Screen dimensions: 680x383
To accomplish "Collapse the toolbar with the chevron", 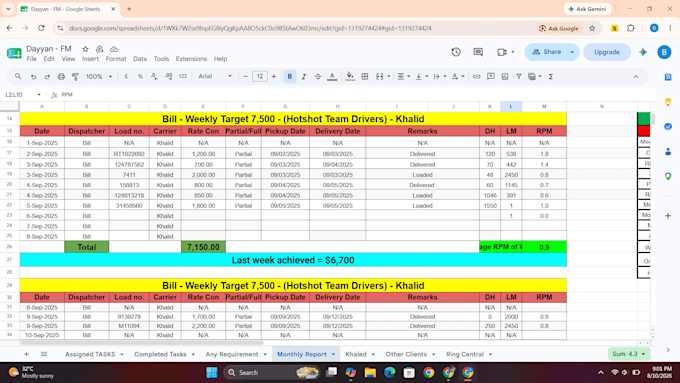I will (636, 76).
